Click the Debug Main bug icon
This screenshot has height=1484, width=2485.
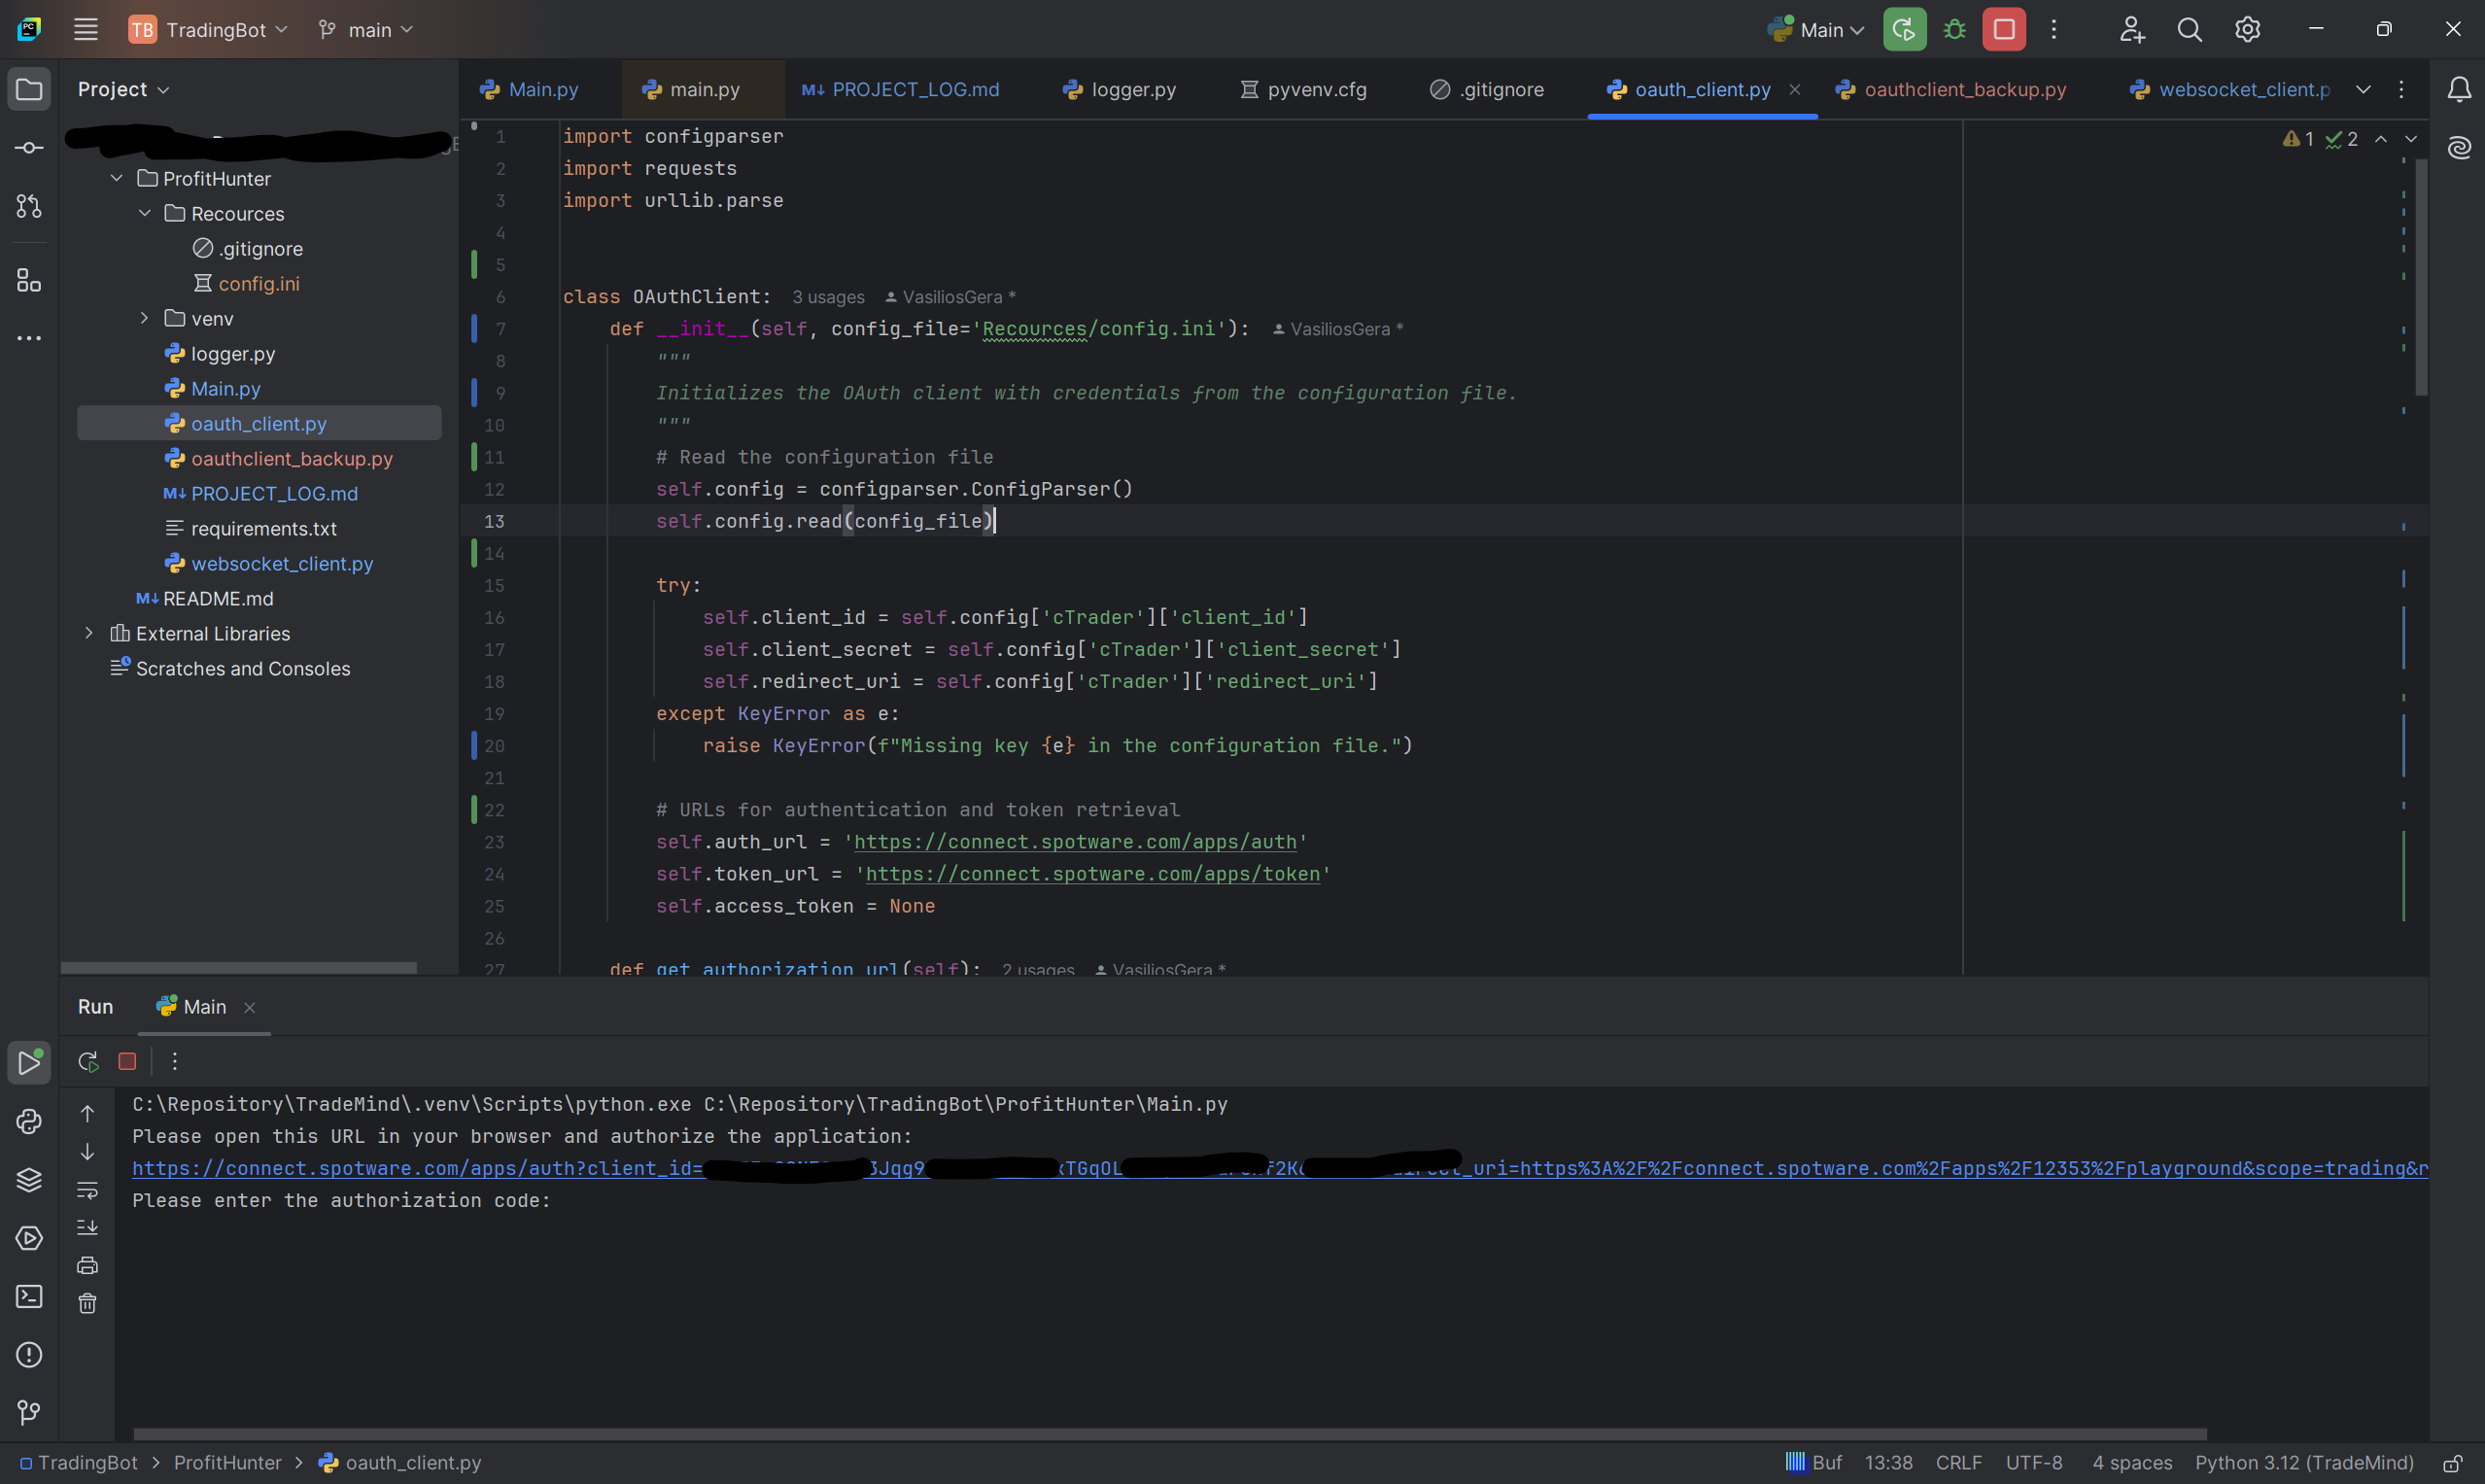[1954, 30]
